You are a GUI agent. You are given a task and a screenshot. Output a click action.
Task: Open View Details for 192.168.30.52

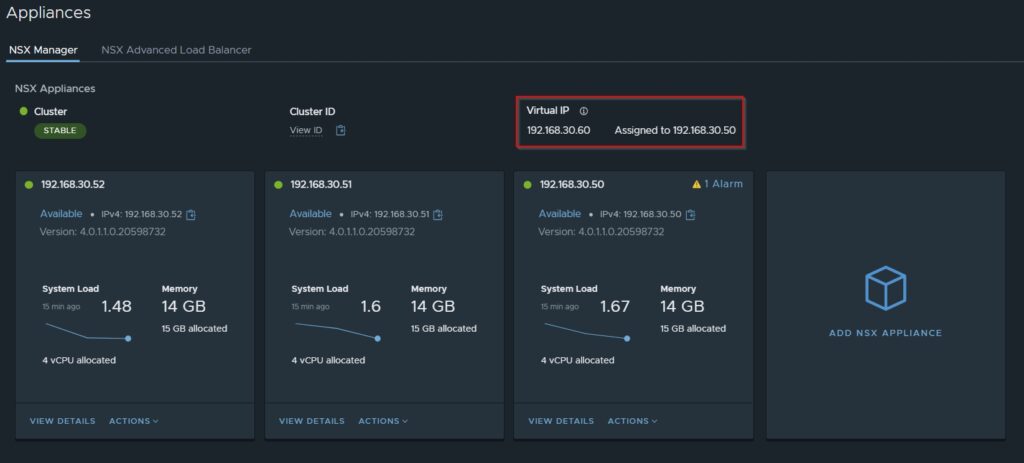[63, 421]
